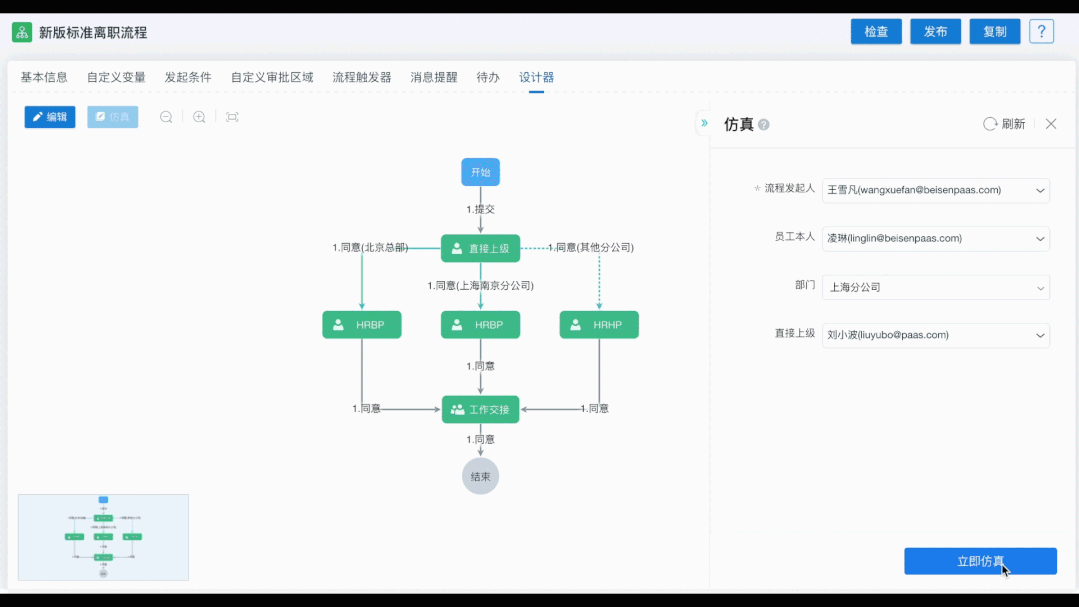Zoom out the flow canvas

(166, 117)
